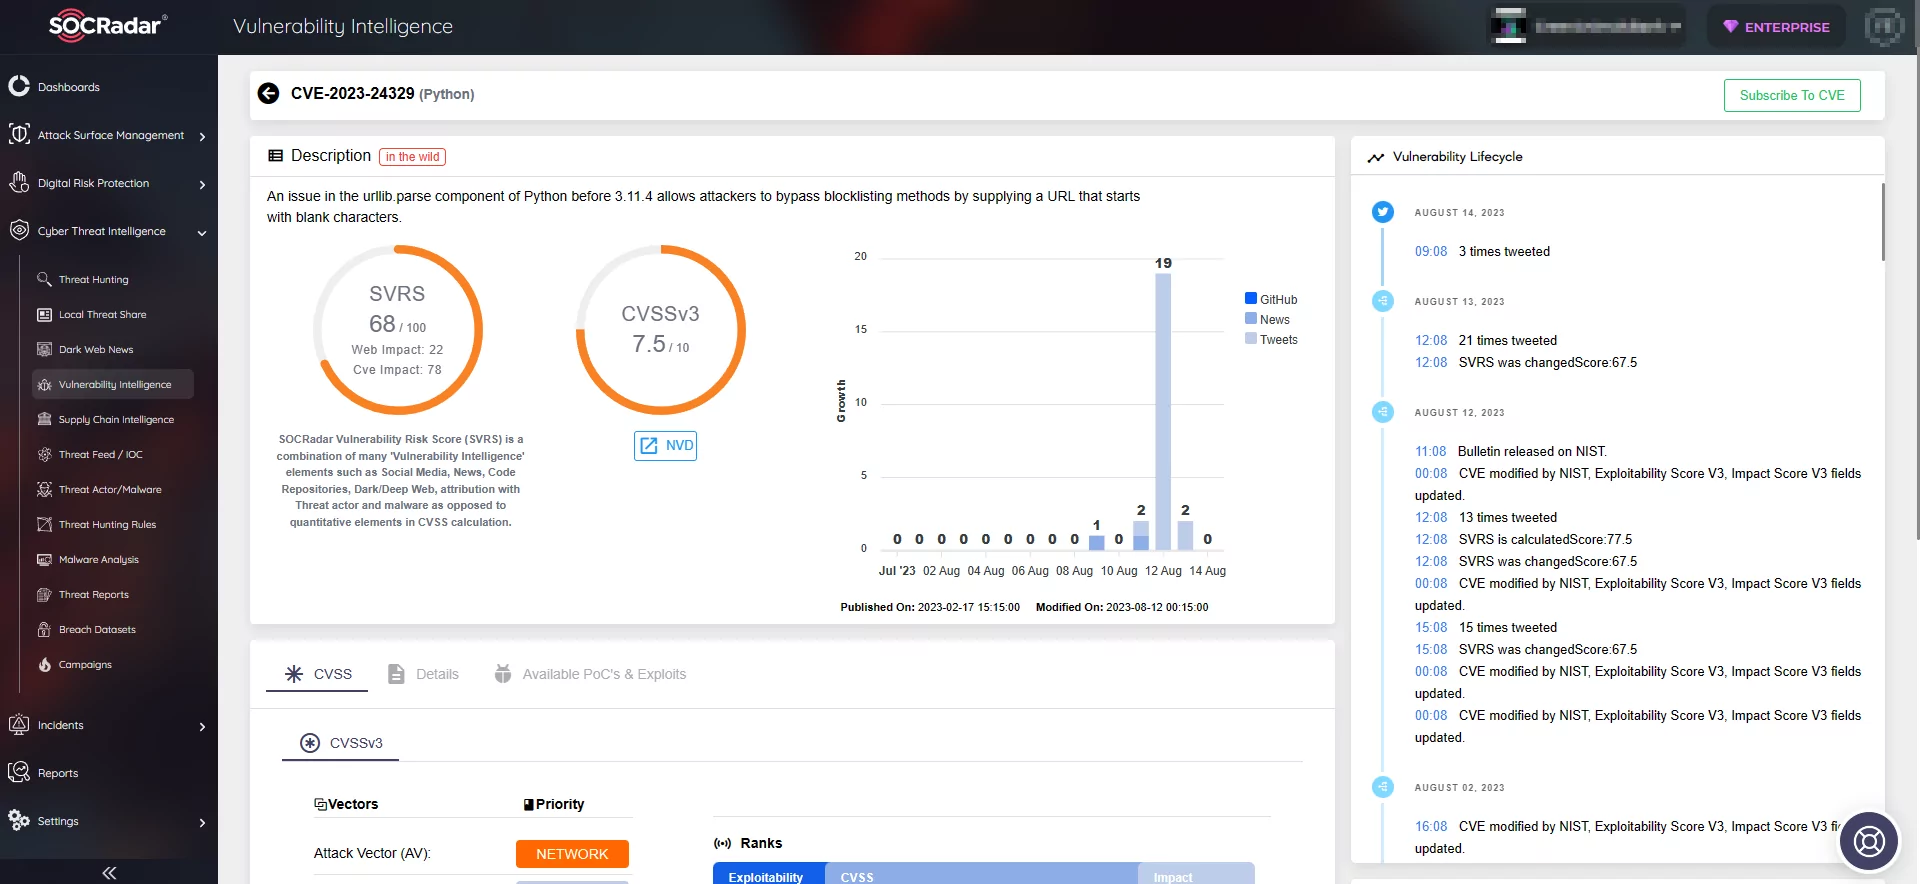
Task: Click the user avatar in the top bar
Action: tap(1885, 27)
